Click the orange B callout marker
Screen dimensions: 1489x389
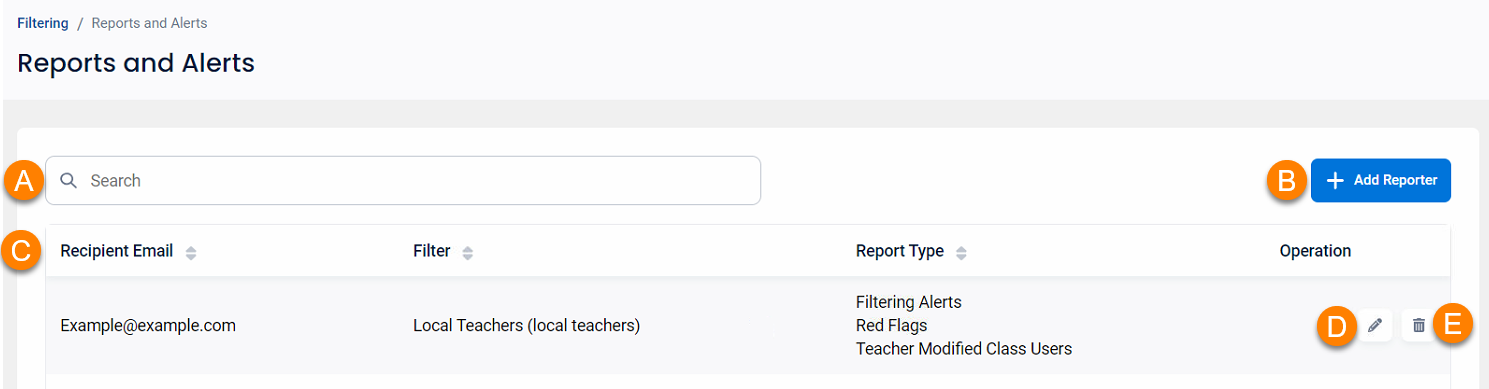(x=1287, y=181)
